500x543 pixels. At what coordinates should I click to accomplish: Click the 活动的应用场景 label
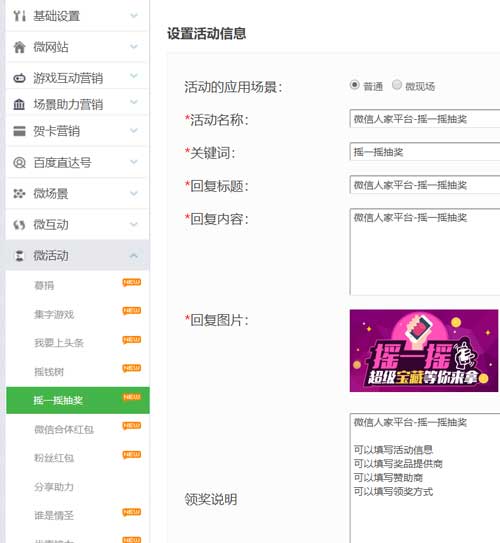[x=233, y=87]
